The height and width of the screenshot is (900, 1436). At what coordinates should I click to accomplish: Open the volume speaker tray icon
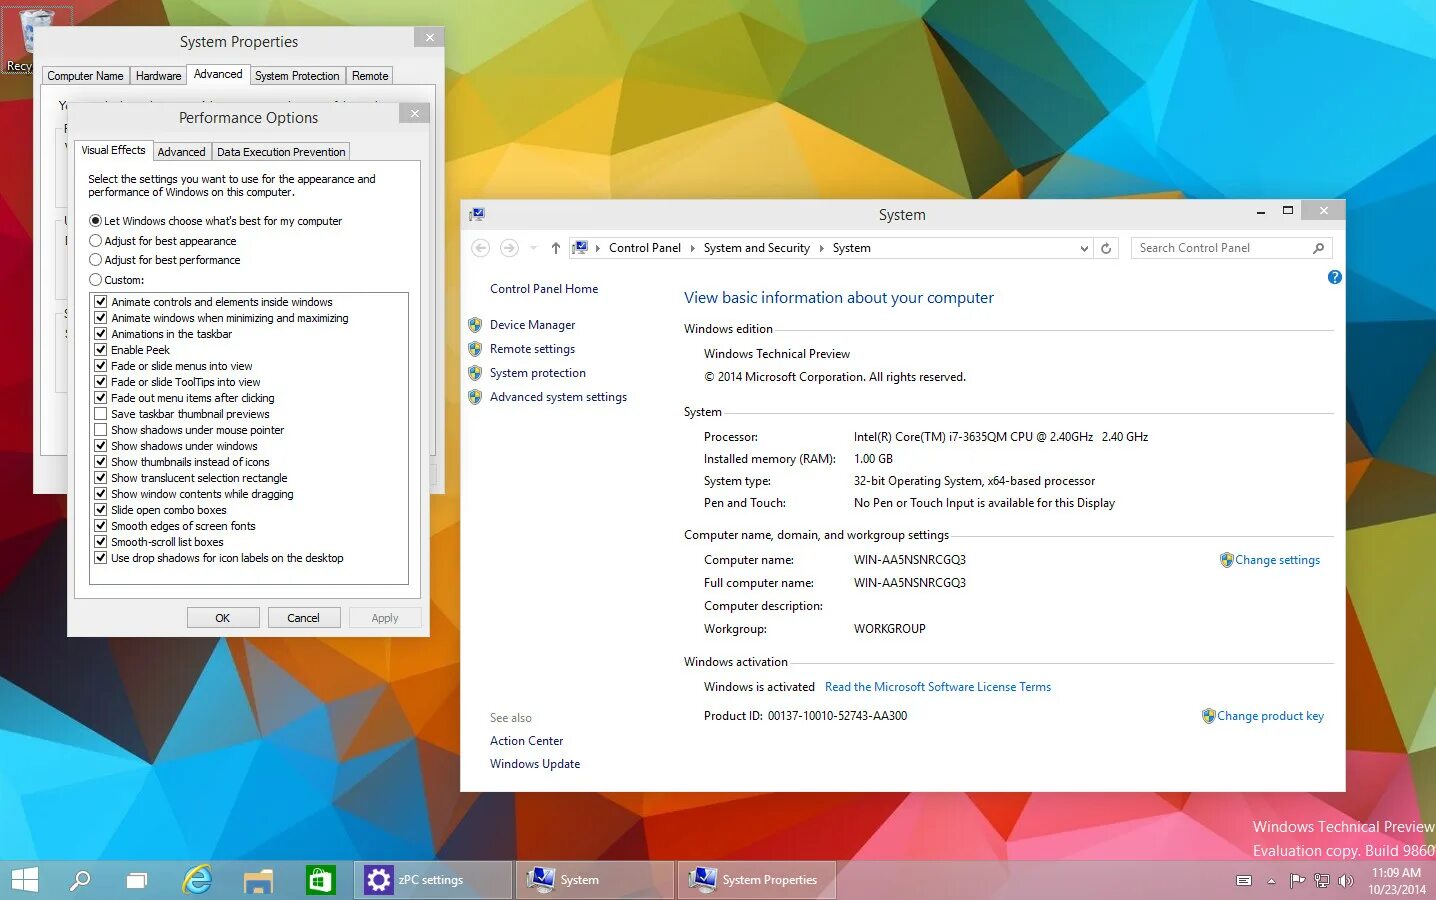coord(1346,881)
